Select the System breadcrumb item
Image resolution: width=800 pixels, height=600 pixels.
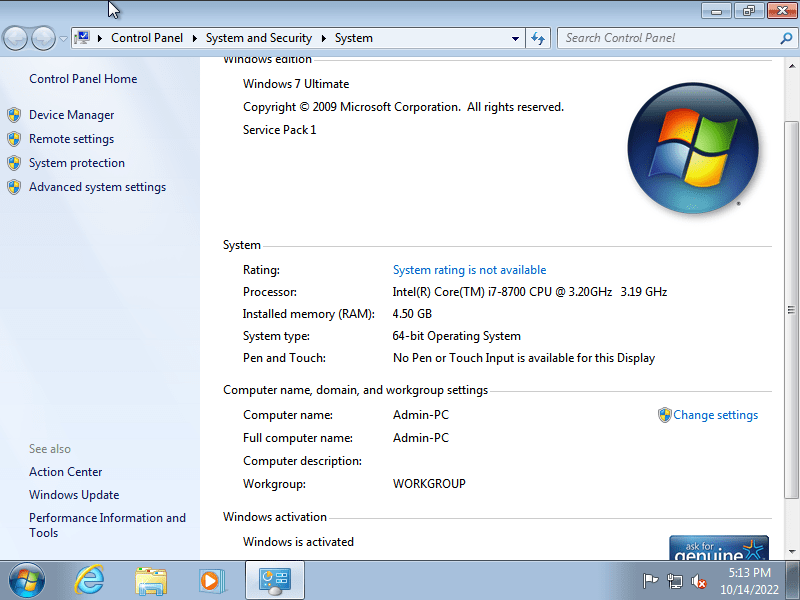pos(354,38)
